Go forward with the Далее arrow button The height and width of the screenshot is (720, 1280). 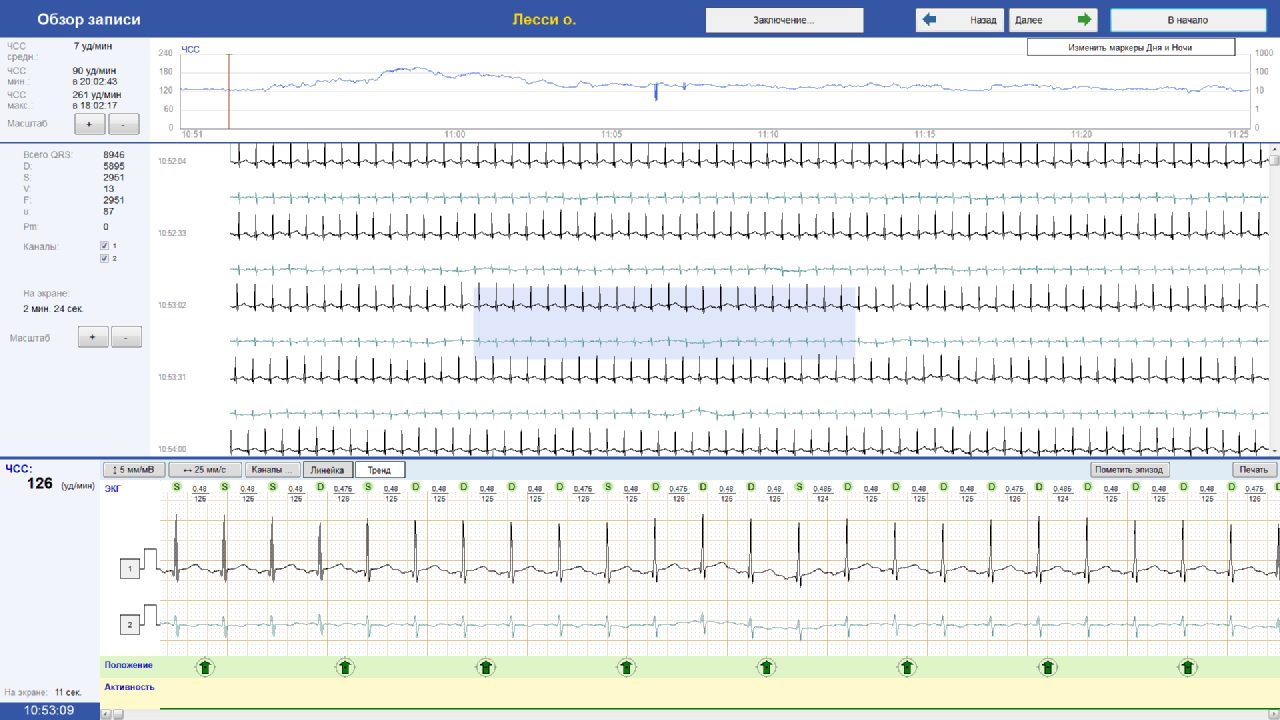(x=1053, y=20)
